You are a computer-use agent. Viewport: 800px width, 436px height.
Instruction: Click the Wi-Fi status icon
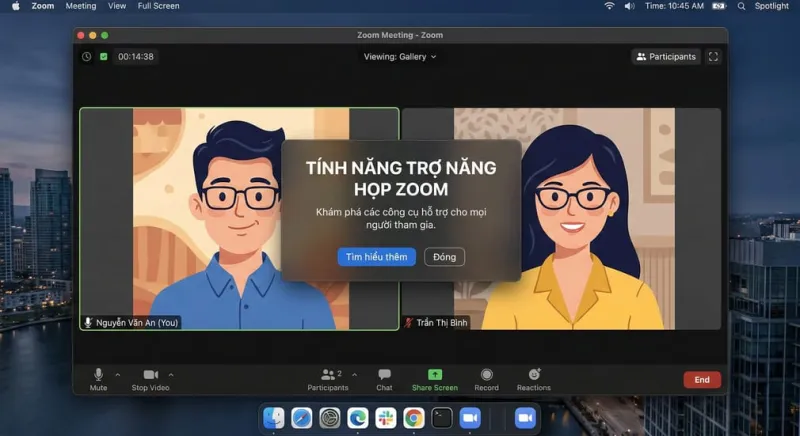tap(609, 6)
